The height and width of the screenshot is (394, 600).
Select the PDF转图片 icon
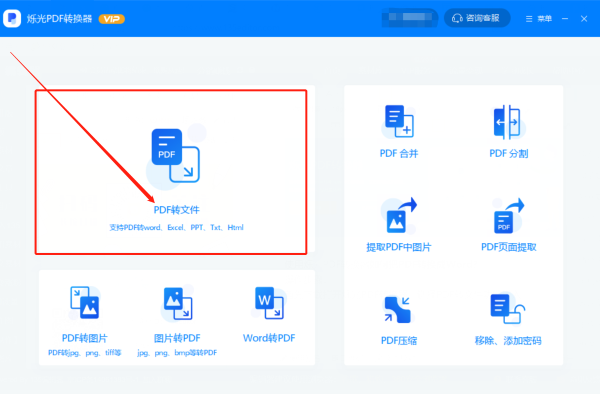(85, 302)
